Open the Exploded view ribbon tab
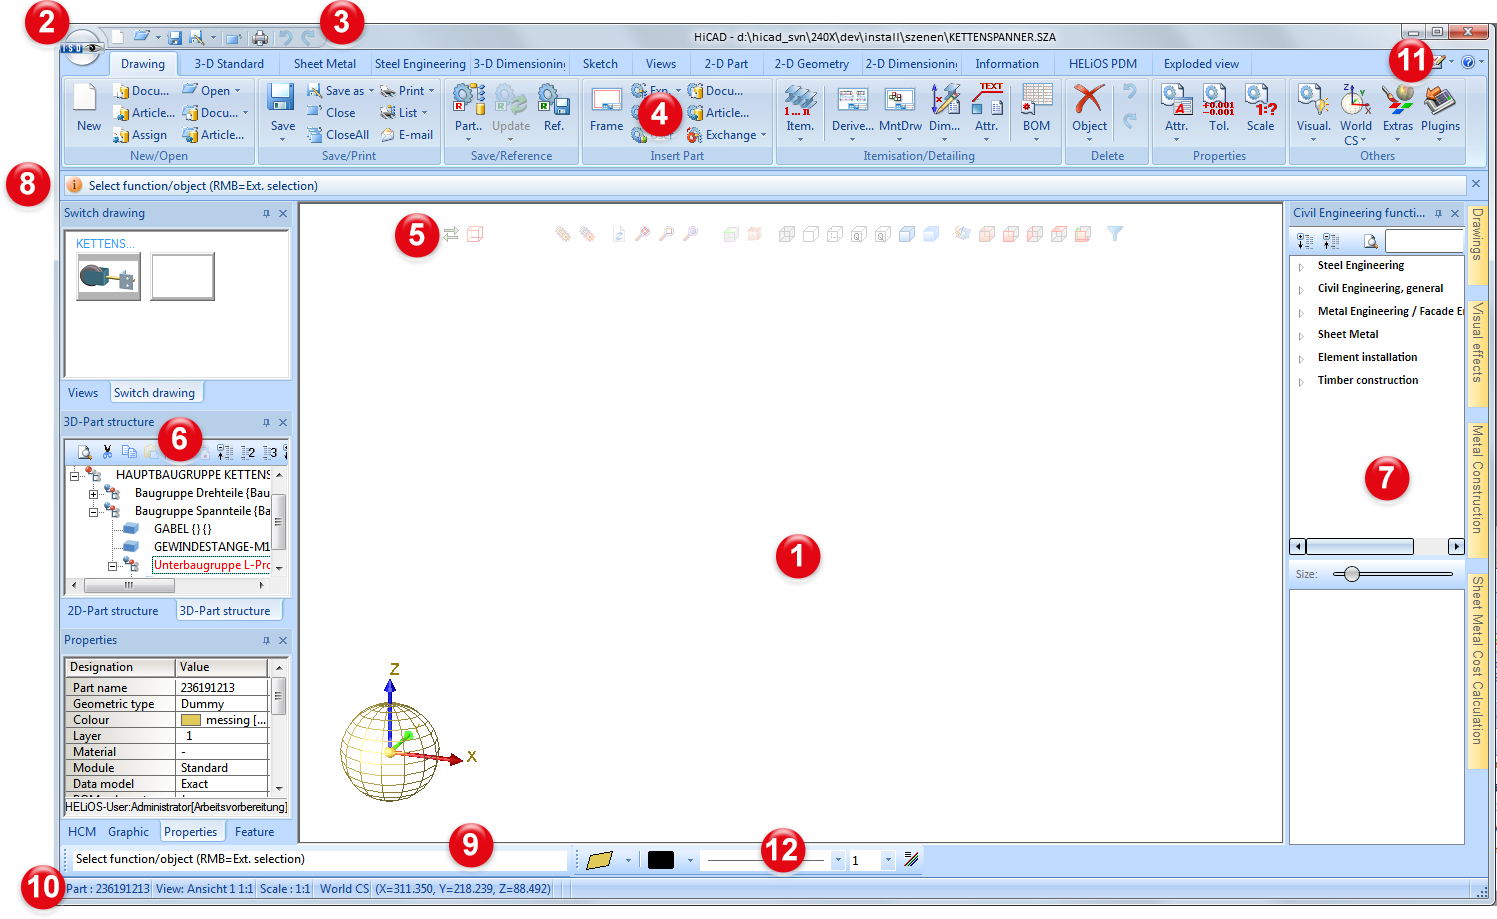 [1201, 64]
